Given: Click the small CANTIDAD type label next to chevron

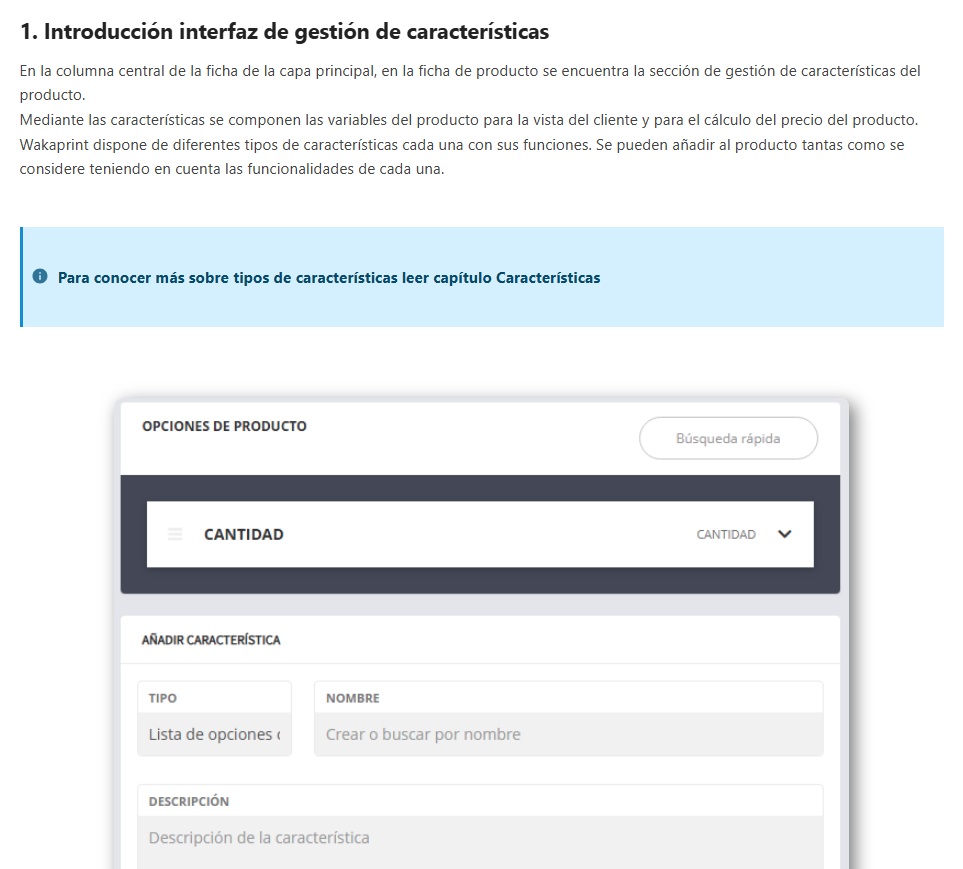Looking at the screenshot, I should pos(726,535).
